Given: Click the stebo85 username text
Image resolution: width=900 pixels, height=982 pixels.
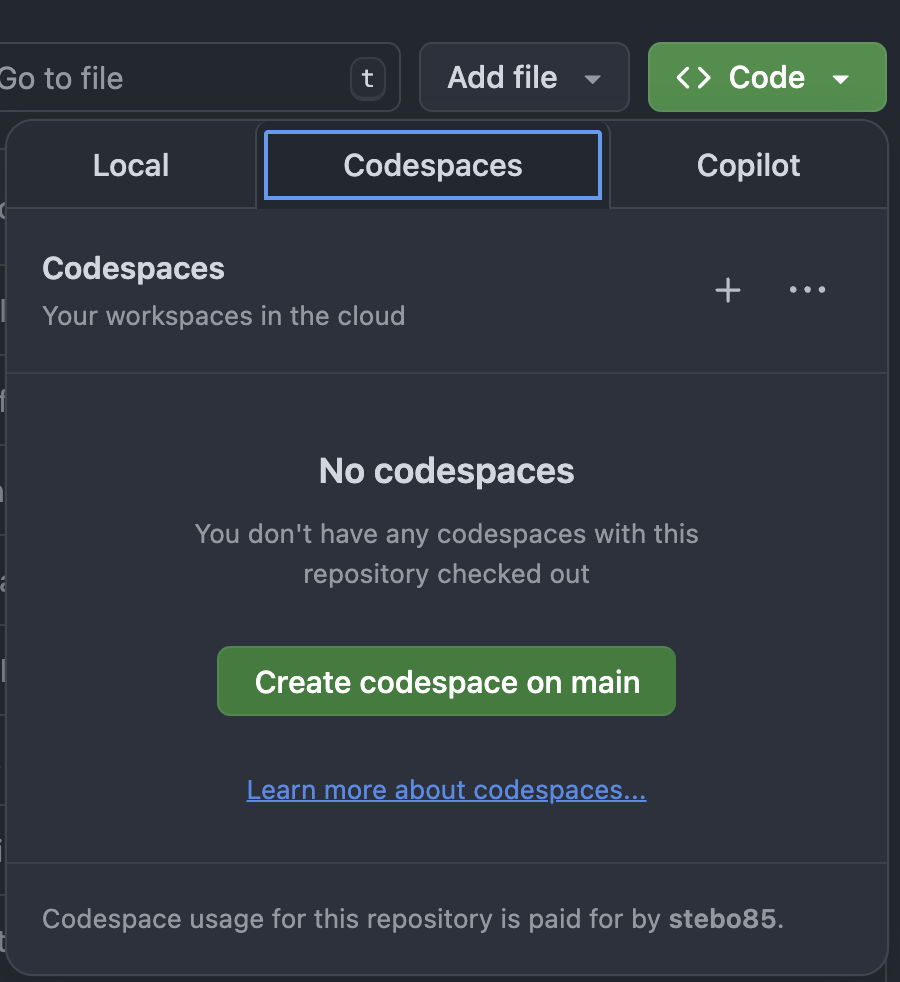Looking at the screenshot, I should point(721,919).
